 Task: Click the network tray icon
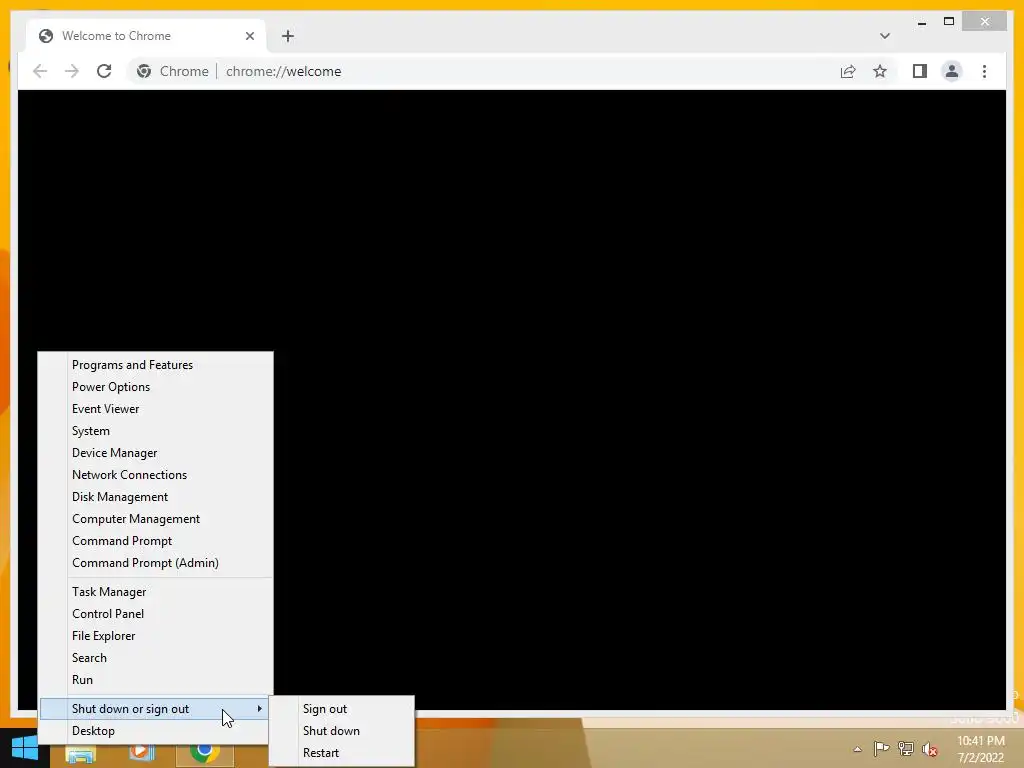point(905,749)
